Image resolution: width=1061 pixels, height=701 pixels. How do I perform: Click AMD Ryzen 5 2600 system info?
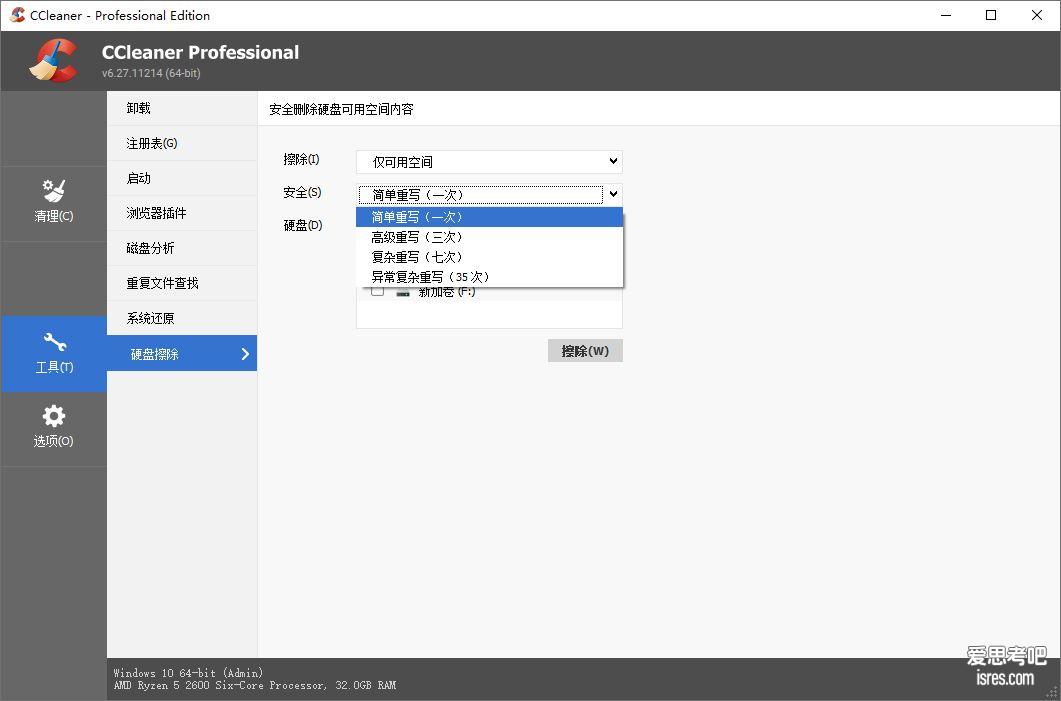pyautogui.click(x=254, y=685)
